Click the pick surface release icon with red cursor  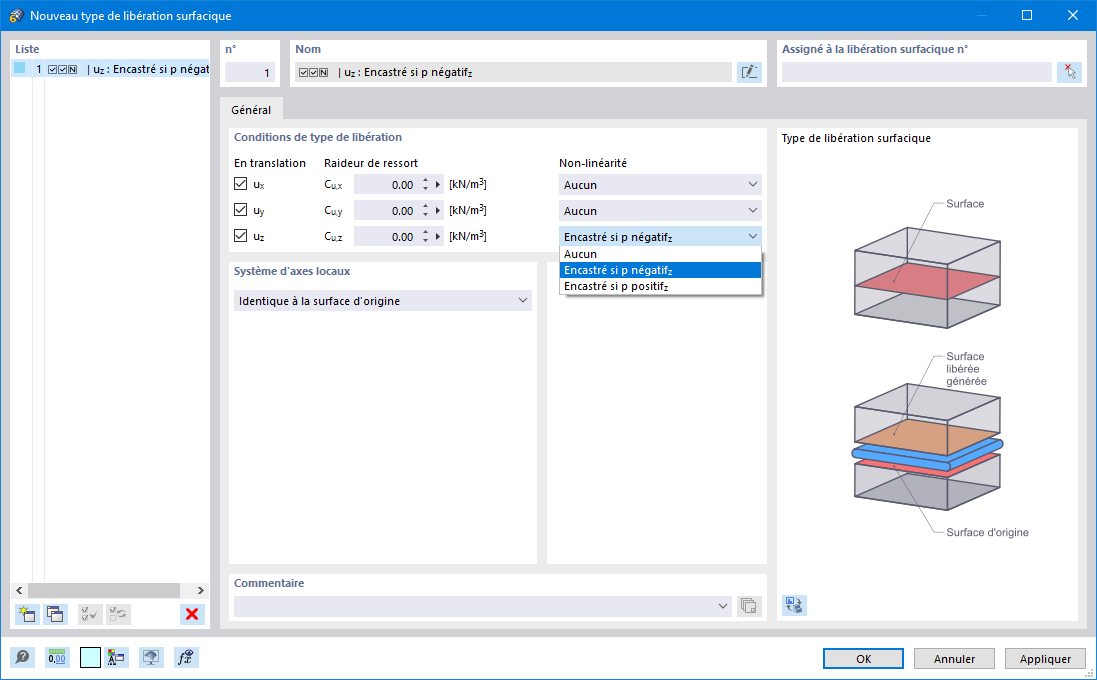(1069, 72)
